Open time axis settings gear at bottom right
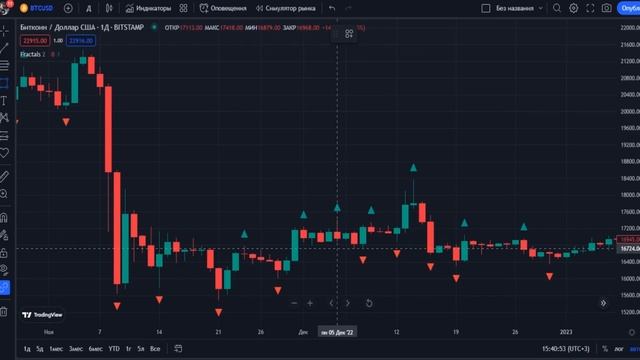 [x=632, y=332]
